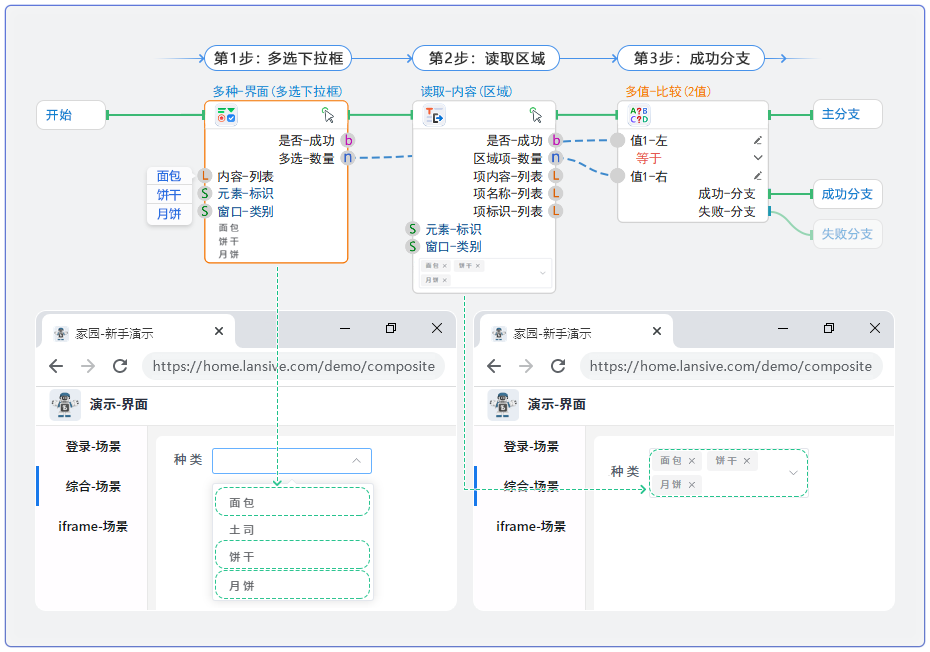Click the multi-value compare A?B icon
This screenshot has width=930, height=652.
pyautogui.click(x=639, y=116)
